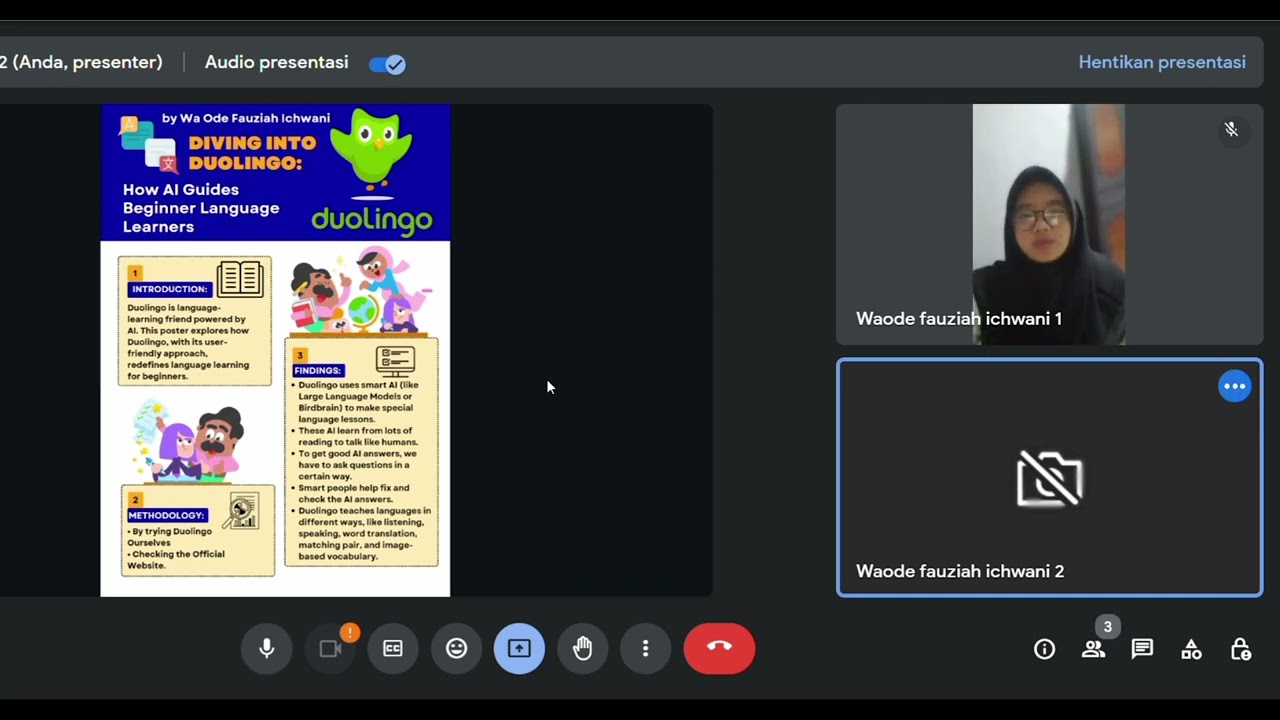This screenshot has height=720, width=1280.
Task: Click the "Audio presentasi" label
Action: [277, 62]
